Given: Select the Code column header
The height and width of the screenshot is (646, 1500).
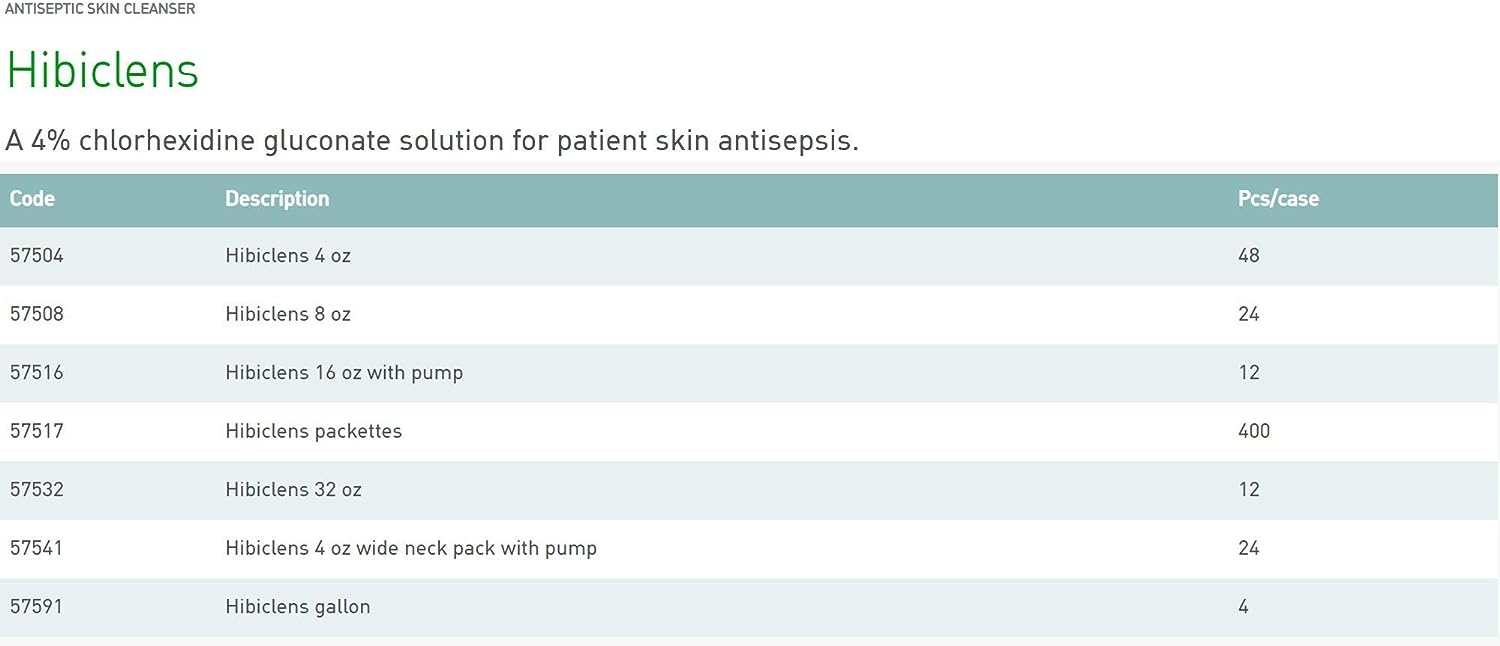Looking at the screenshot, I should point(32,199).
